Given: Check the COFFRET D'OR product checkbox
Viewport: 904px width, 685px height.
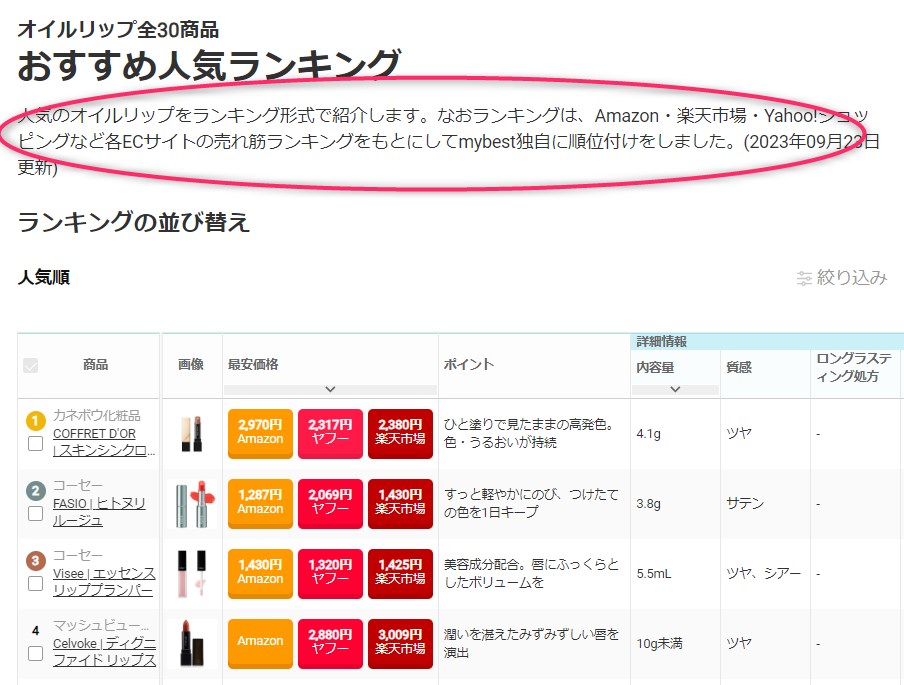Looking at the screenshot, I should (x=36, y=443).
